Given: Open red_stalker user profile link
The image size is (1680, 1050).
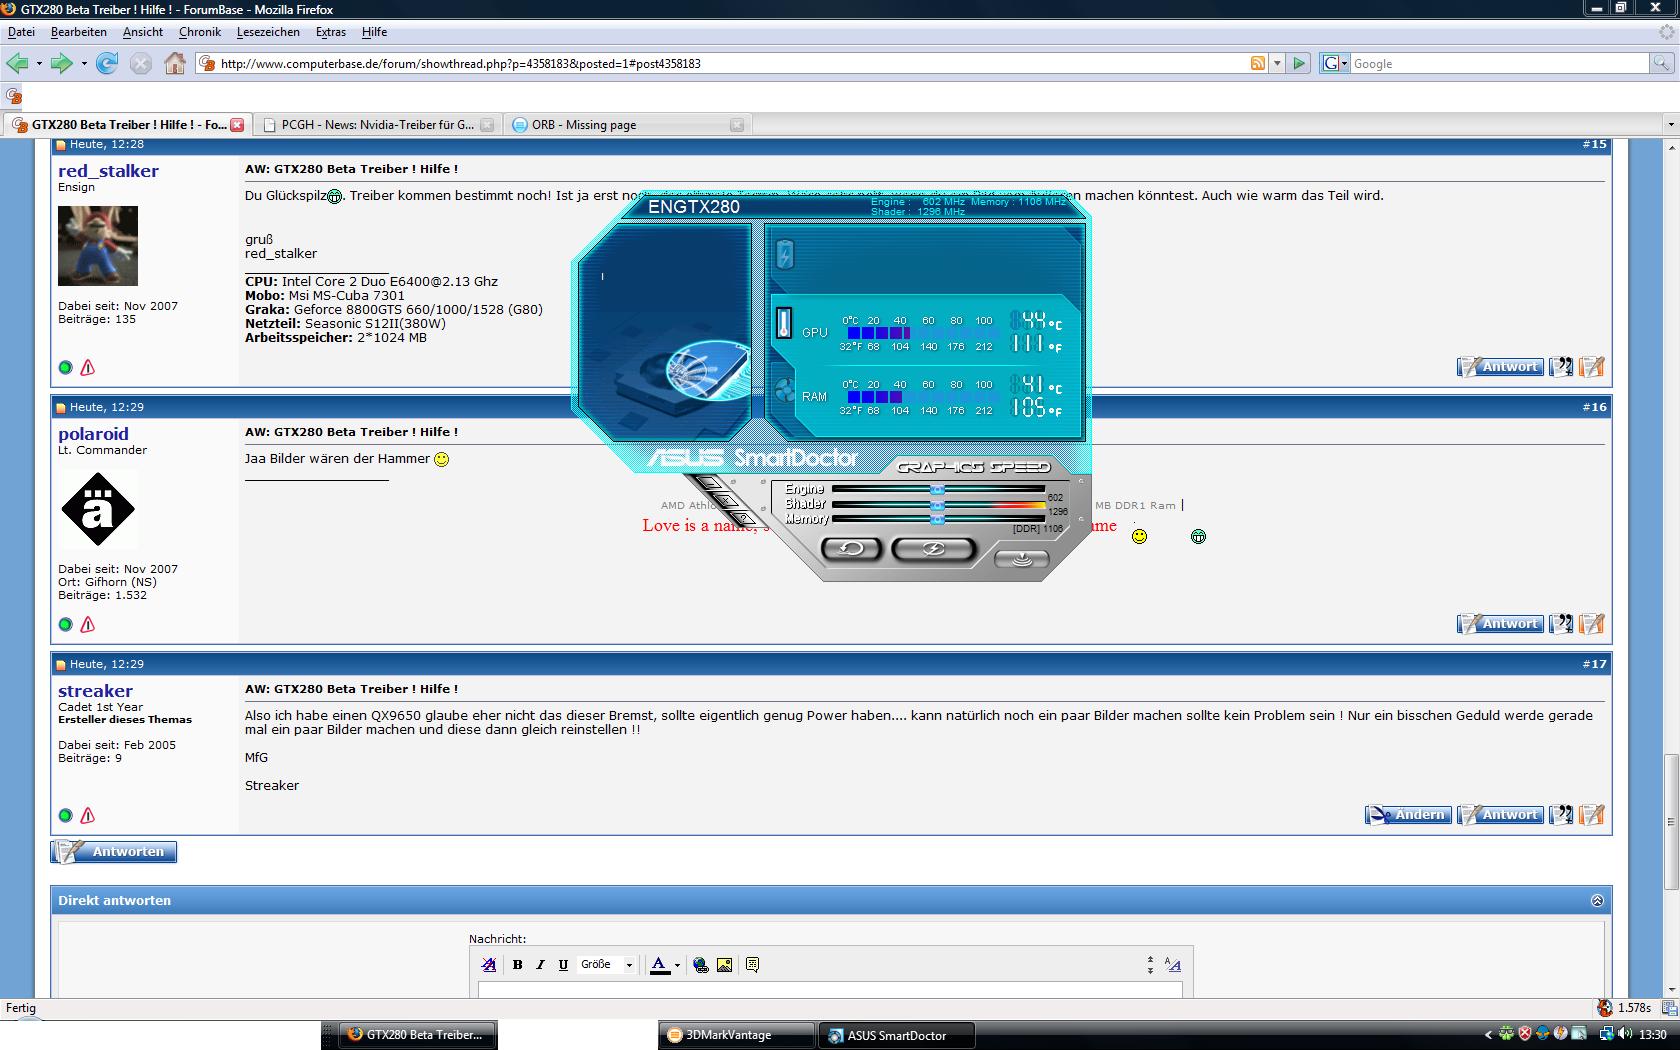Looking at the screenshot, I should (108, 171).
